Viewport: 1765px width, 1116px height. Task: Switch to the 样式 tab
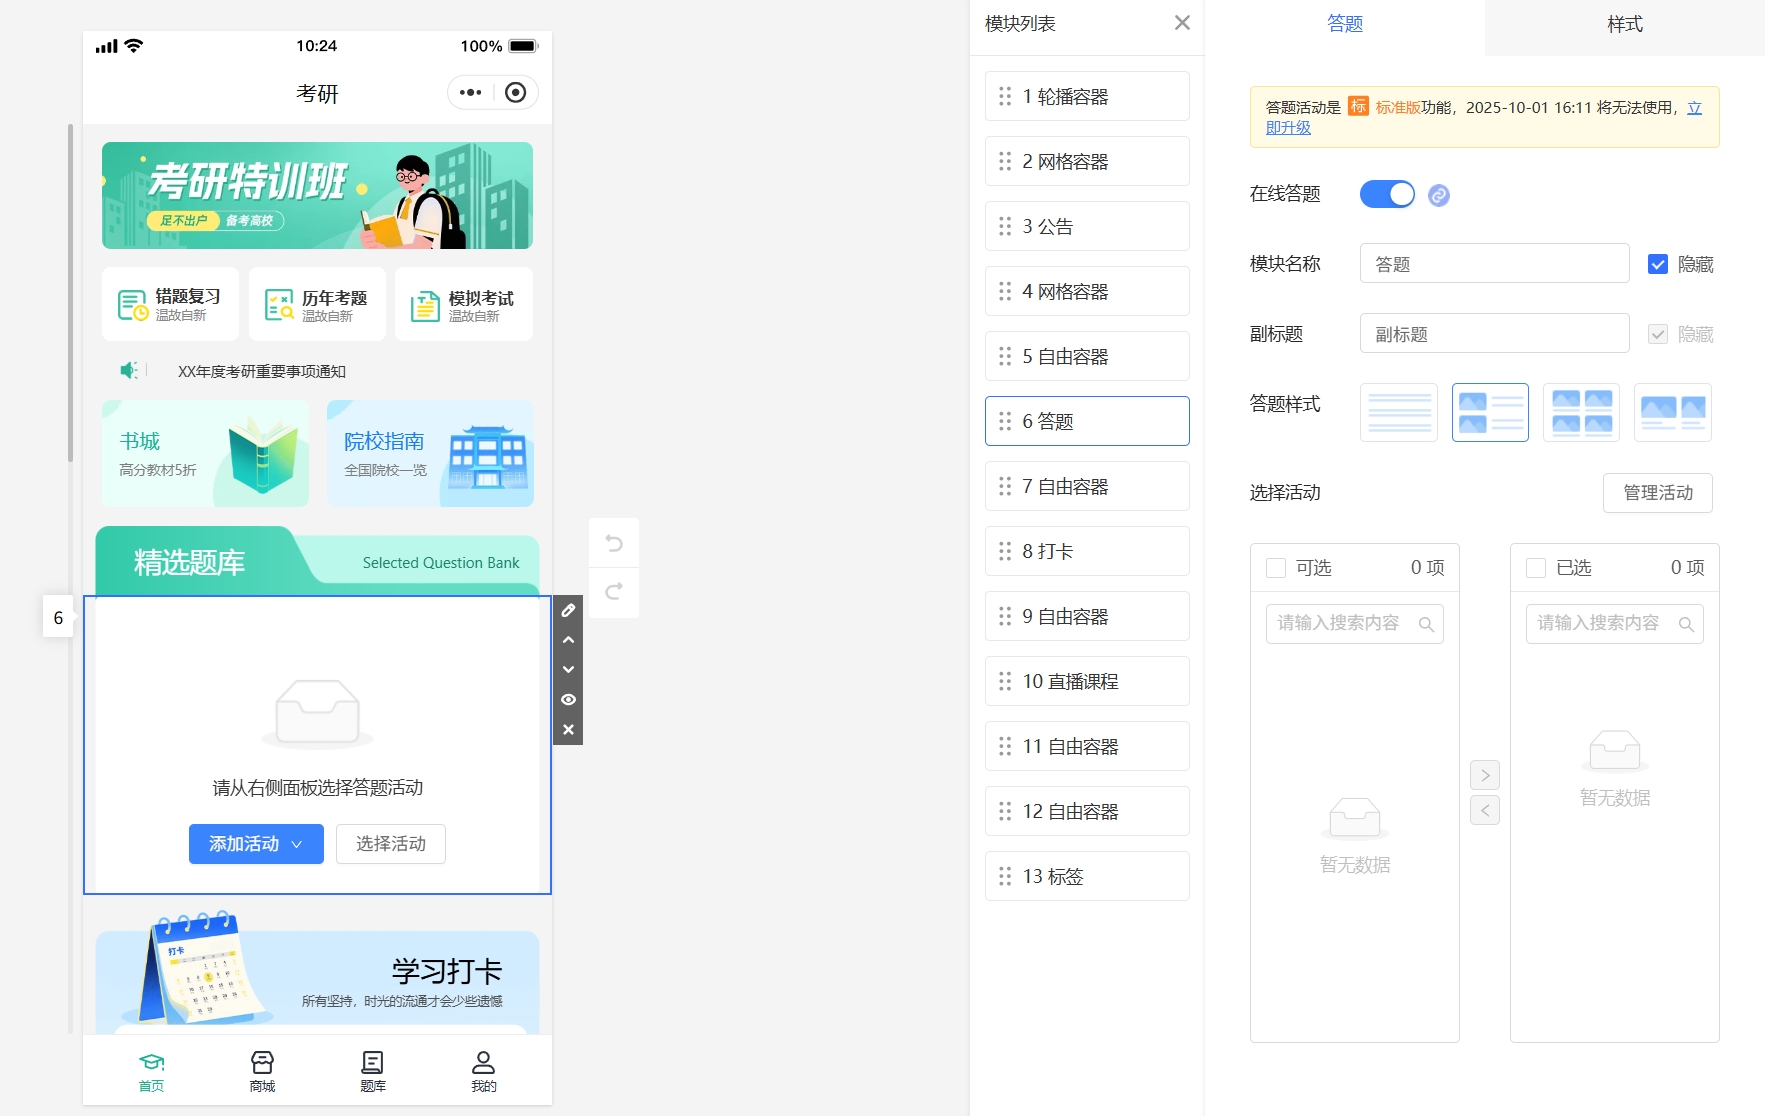[x=1624, y=24]
